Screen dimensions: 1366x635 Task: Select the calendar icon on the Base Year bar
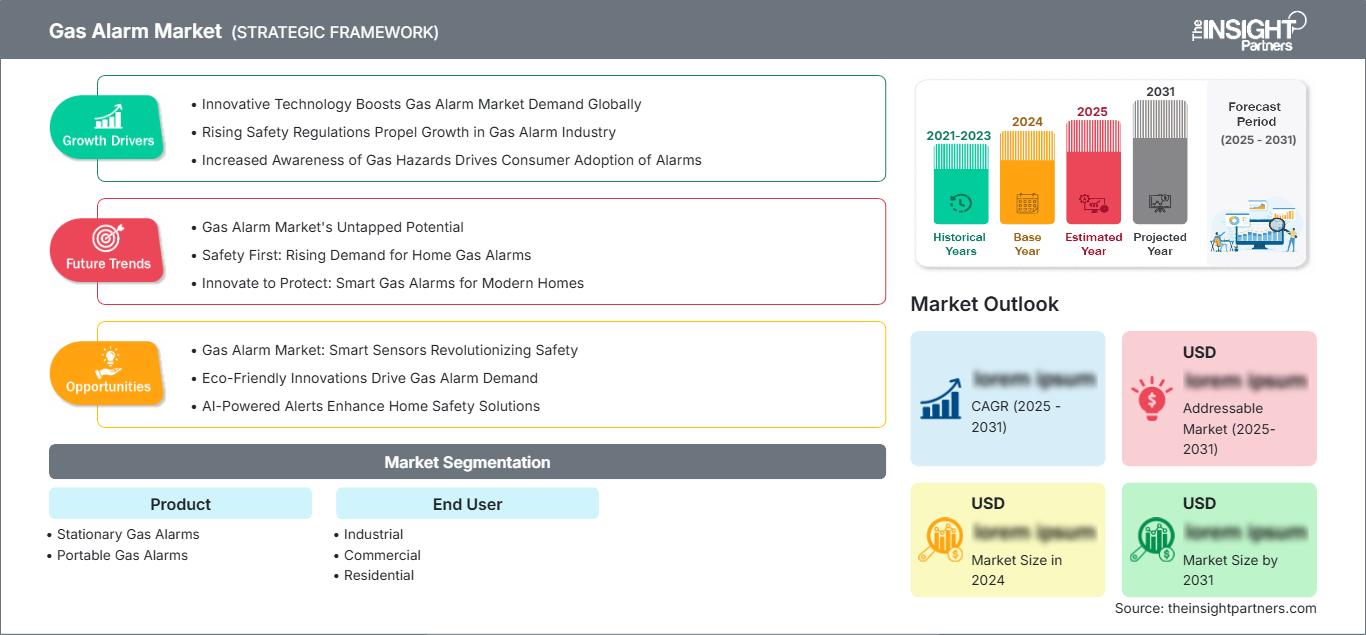pyautogui.click(x=1026, y=205)
